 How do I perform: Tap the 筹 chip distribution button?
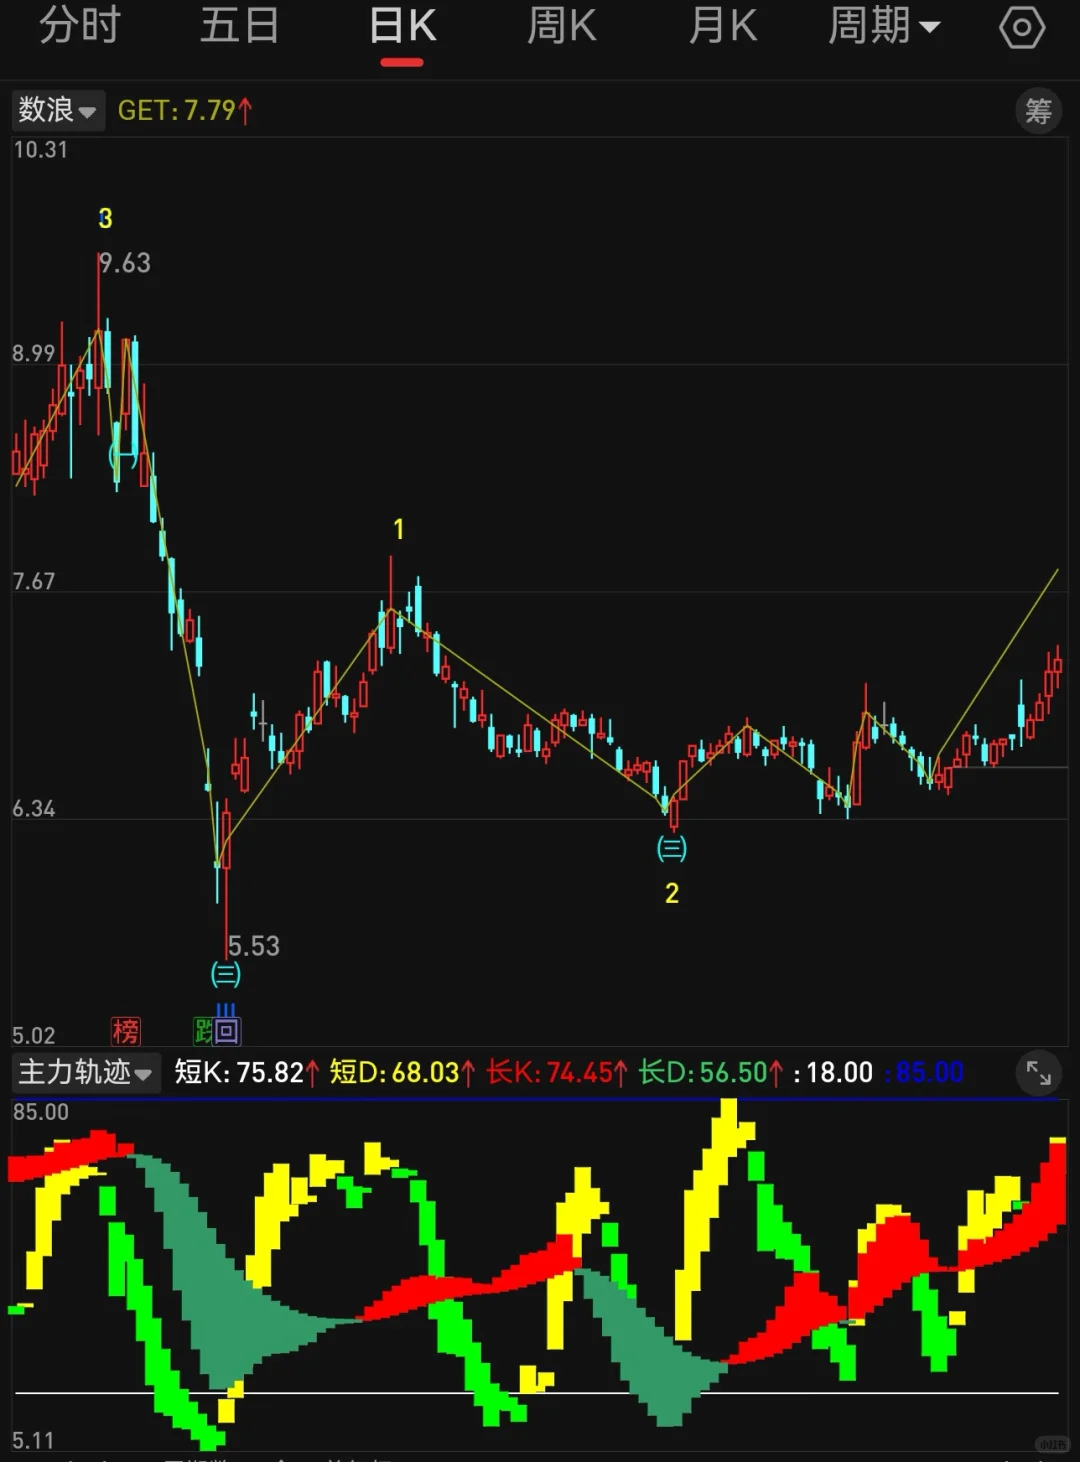point(1038,110)
